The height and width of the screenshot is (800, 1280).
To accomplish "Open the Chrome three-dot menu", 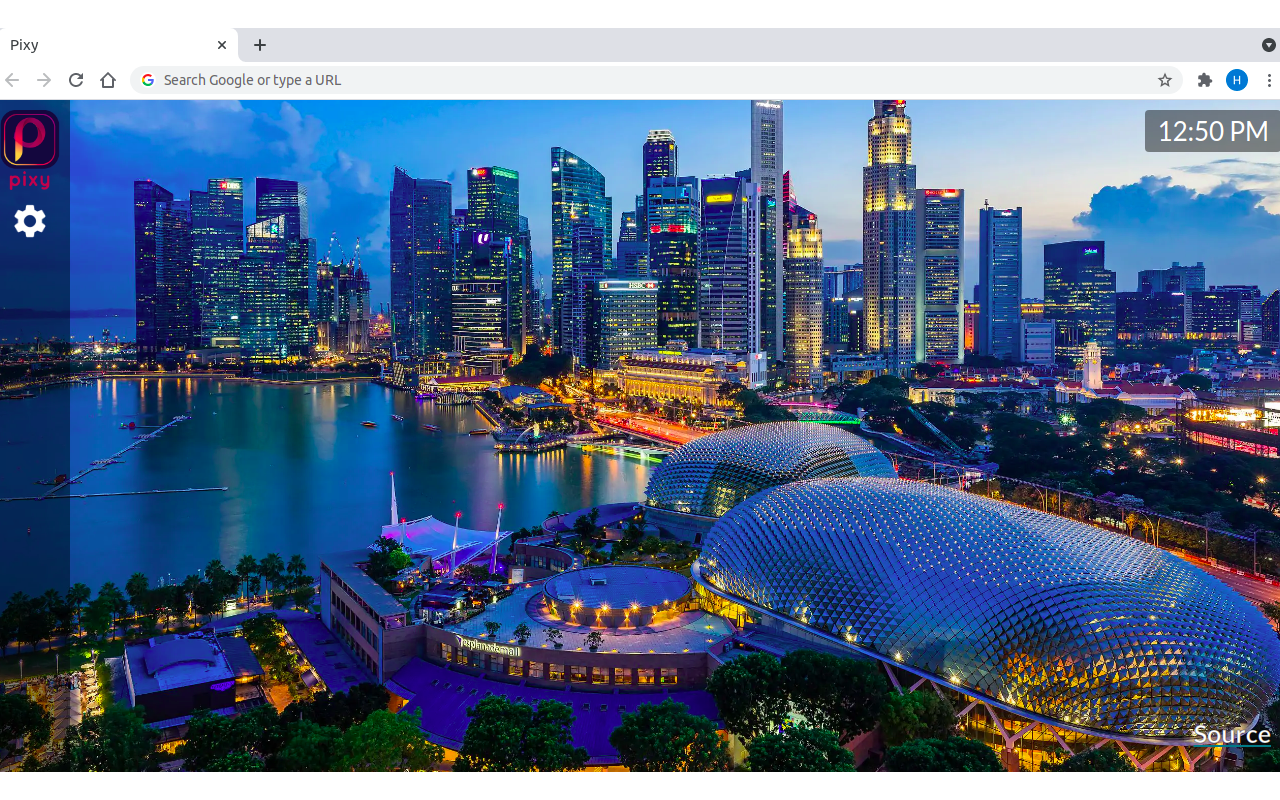I will point(1268,80).
